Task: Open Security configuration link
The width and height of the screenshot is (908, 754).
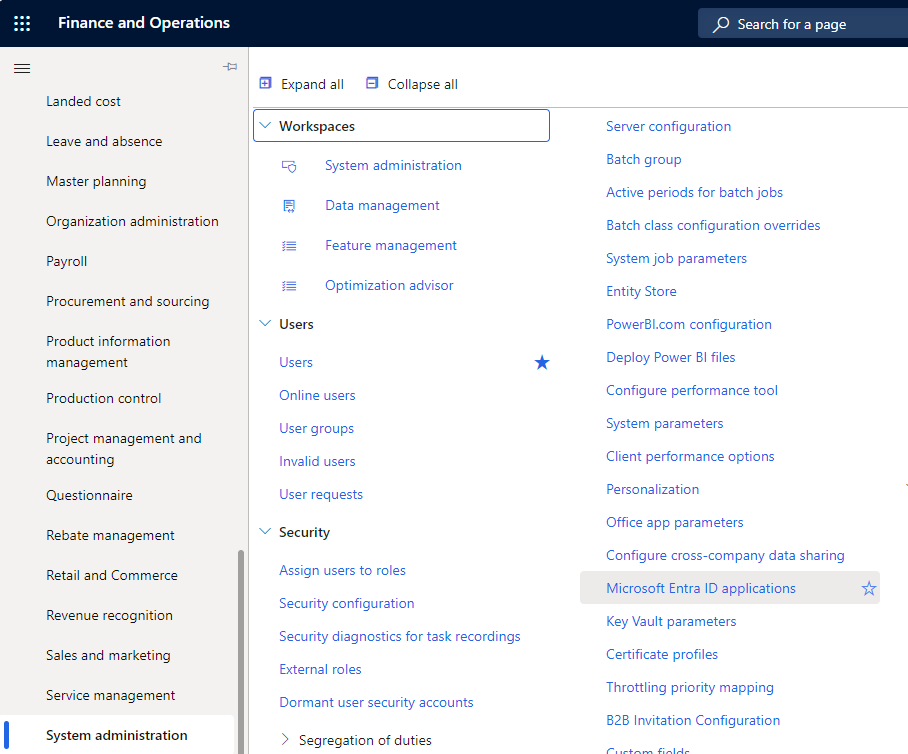Action: [x=346, y=603]
